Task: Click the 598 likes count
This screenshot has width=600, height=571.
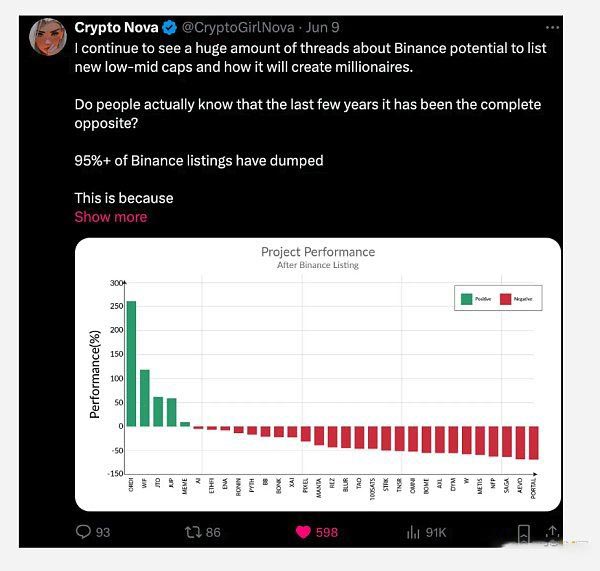Action: coord(327,532)
